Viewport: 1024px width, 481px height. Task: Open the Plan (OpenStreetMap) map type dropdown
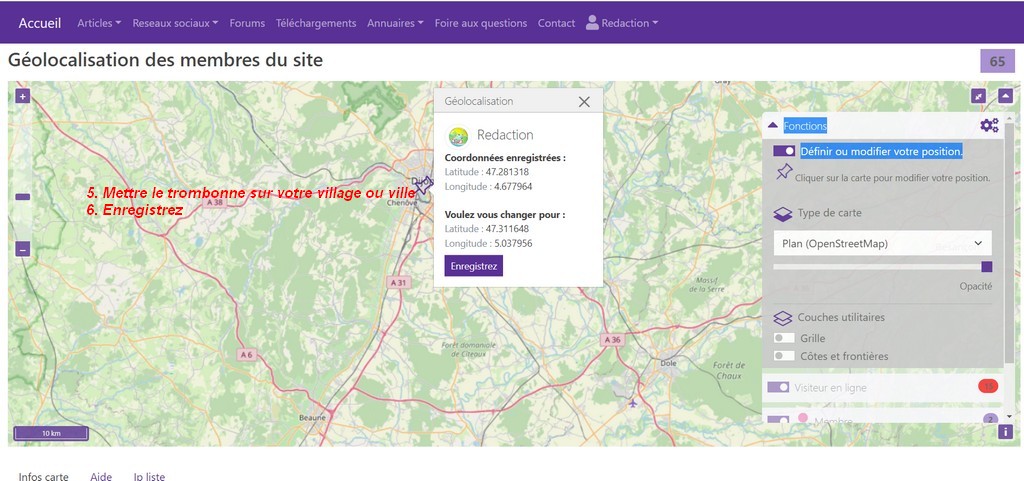(882, 243)
